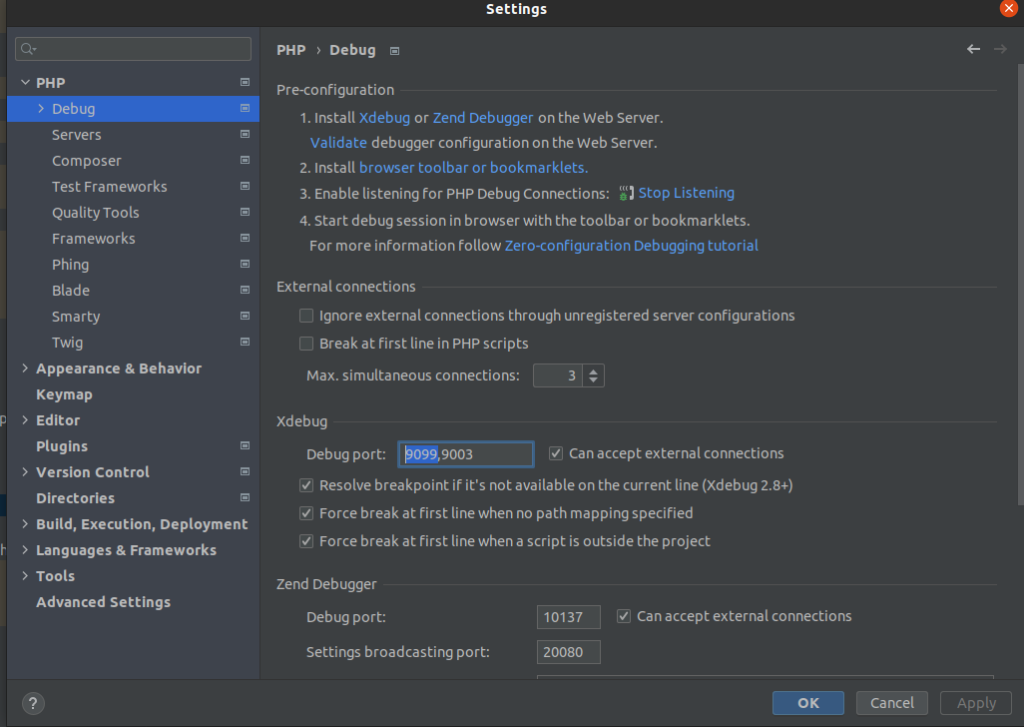The image size is (1024, 727).
Task: Open the PHP breadcrumb at the top
Action: pos(289,49)
